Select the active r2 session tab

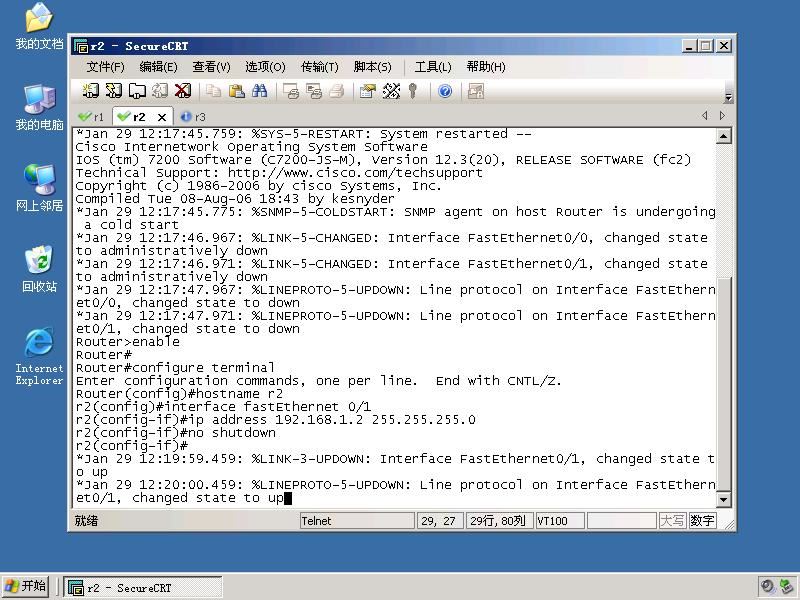coord(138,117)
